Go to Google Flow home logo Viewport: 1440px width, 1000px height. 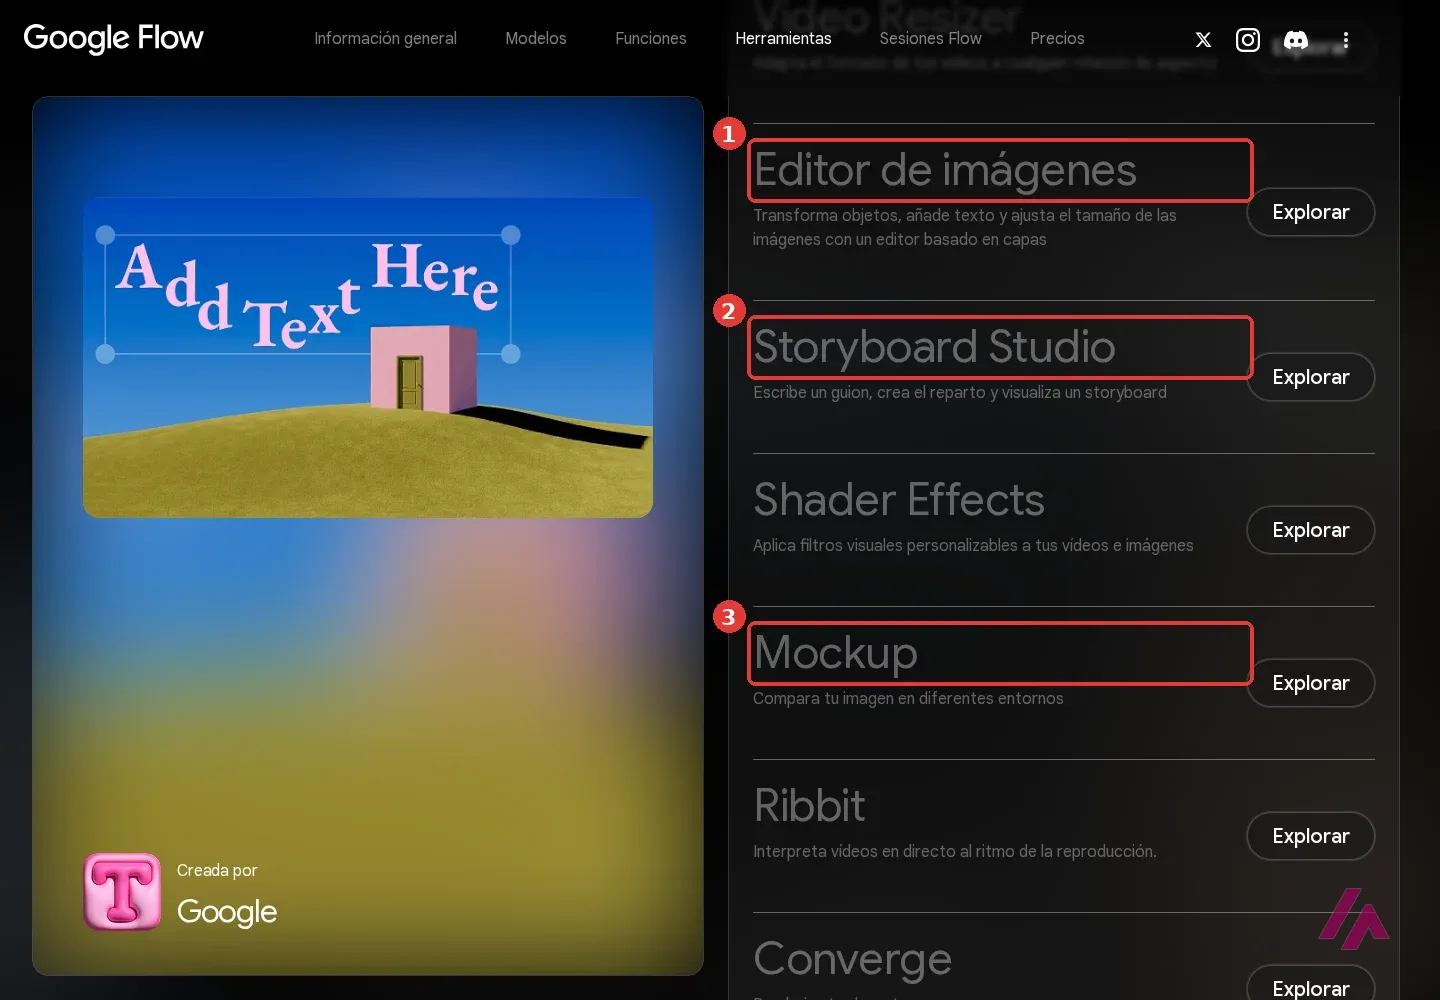pos(113,38)
